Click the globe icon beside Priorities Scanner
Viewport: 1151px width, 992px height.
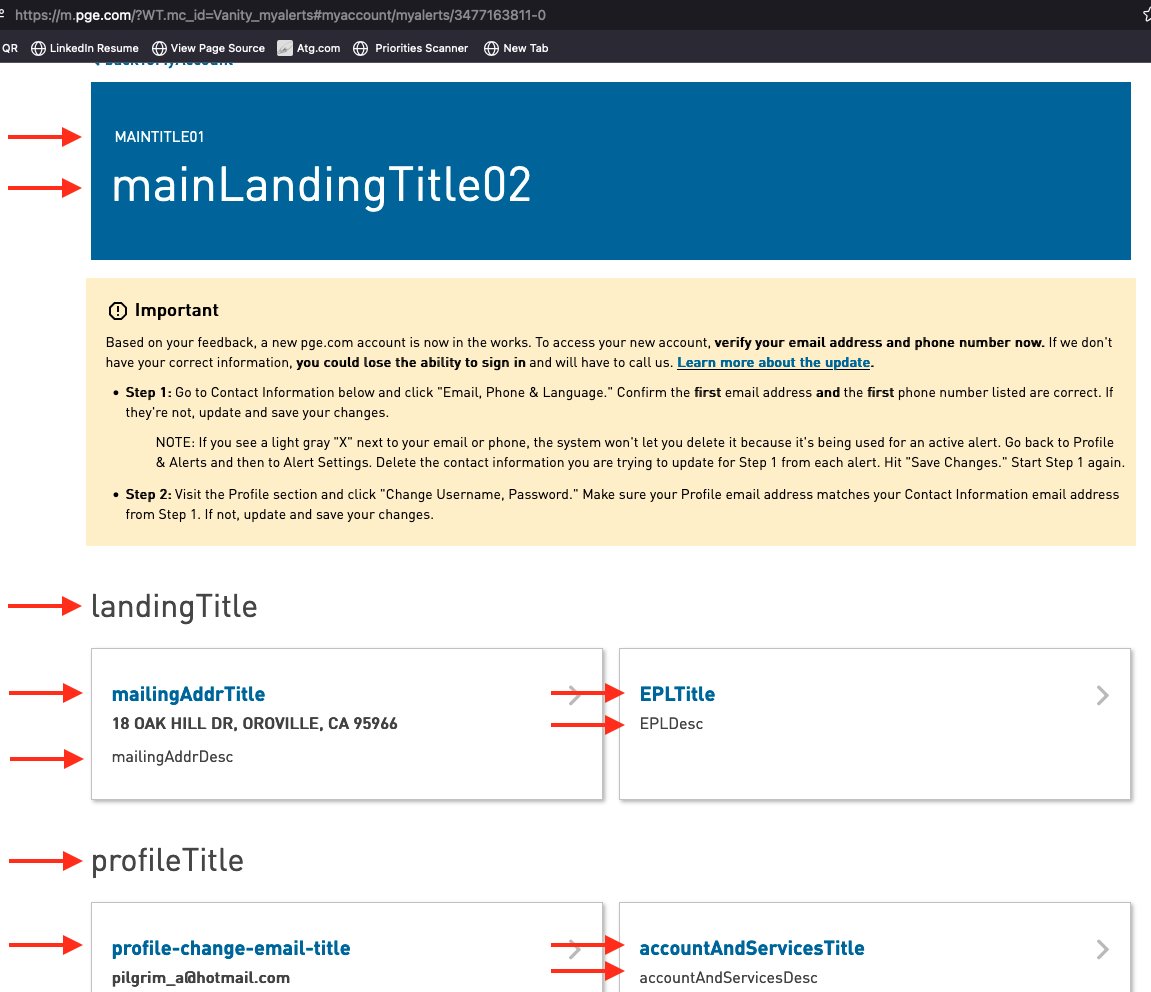tap(360, 48)
